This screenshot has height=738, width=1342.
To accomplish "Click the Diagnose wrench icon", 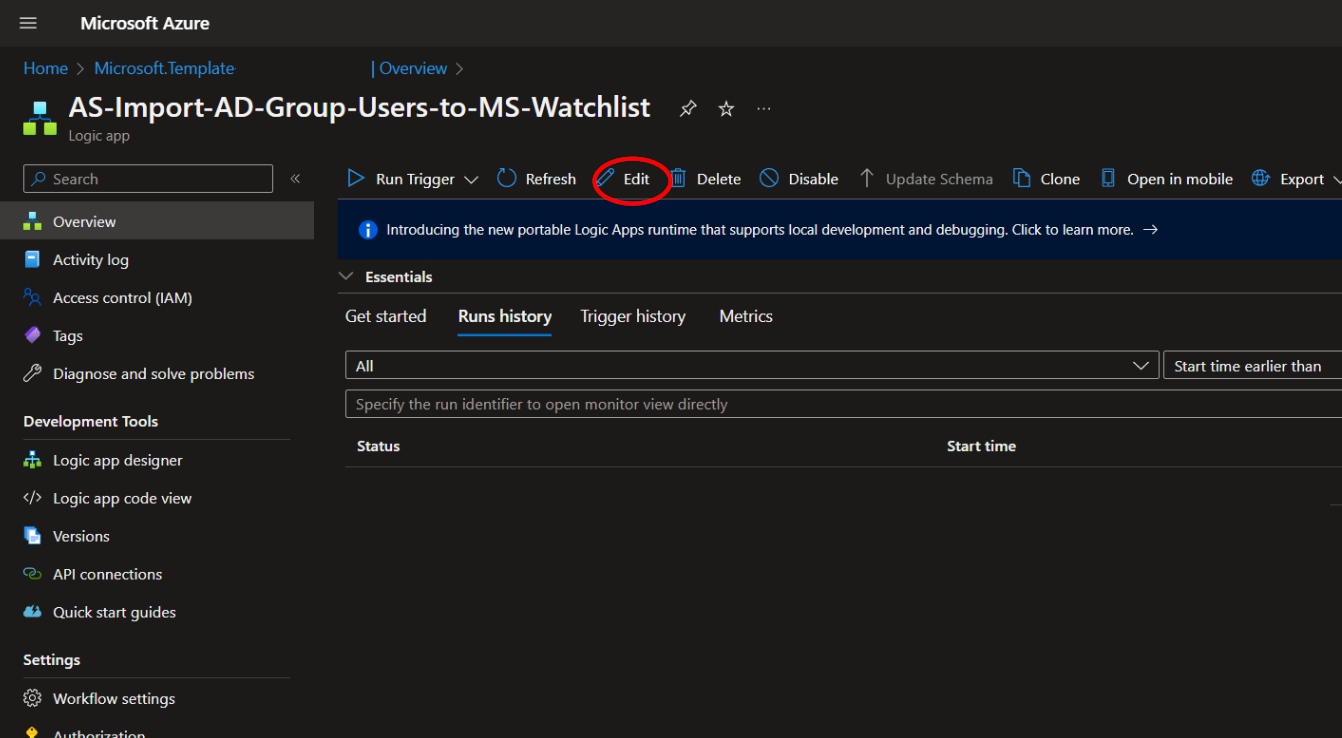I will (33, 374).
